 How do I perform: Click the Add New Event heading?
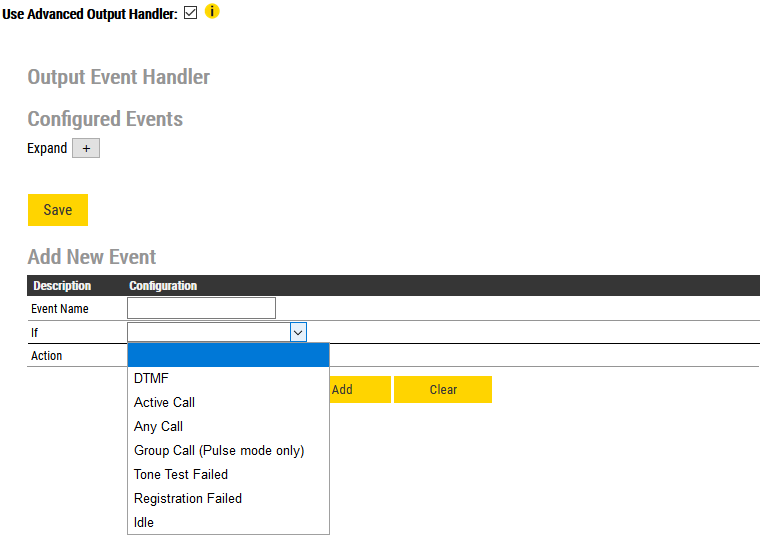(92, 257)
